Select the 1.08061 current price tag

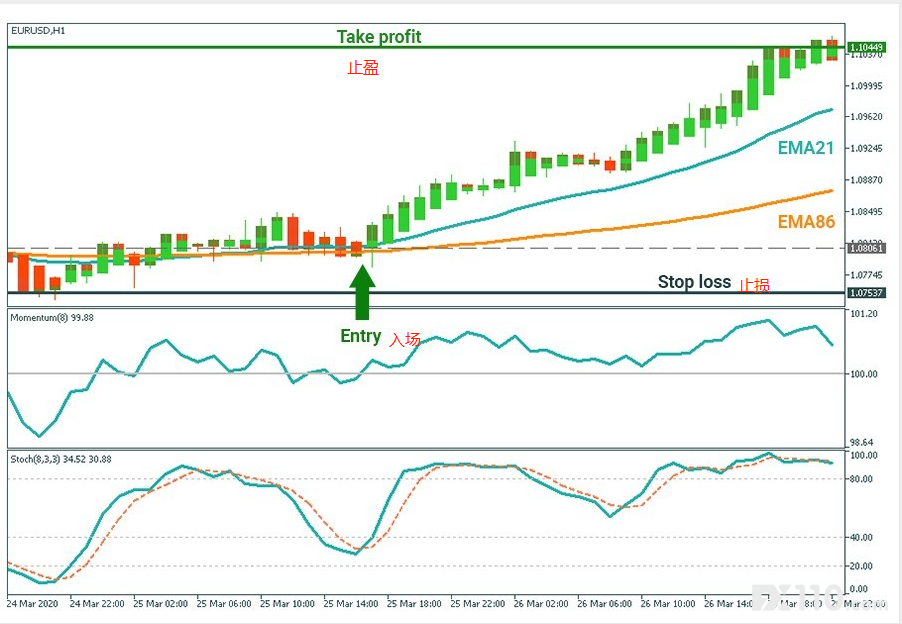pyautogui.click(x=865, y=247)
